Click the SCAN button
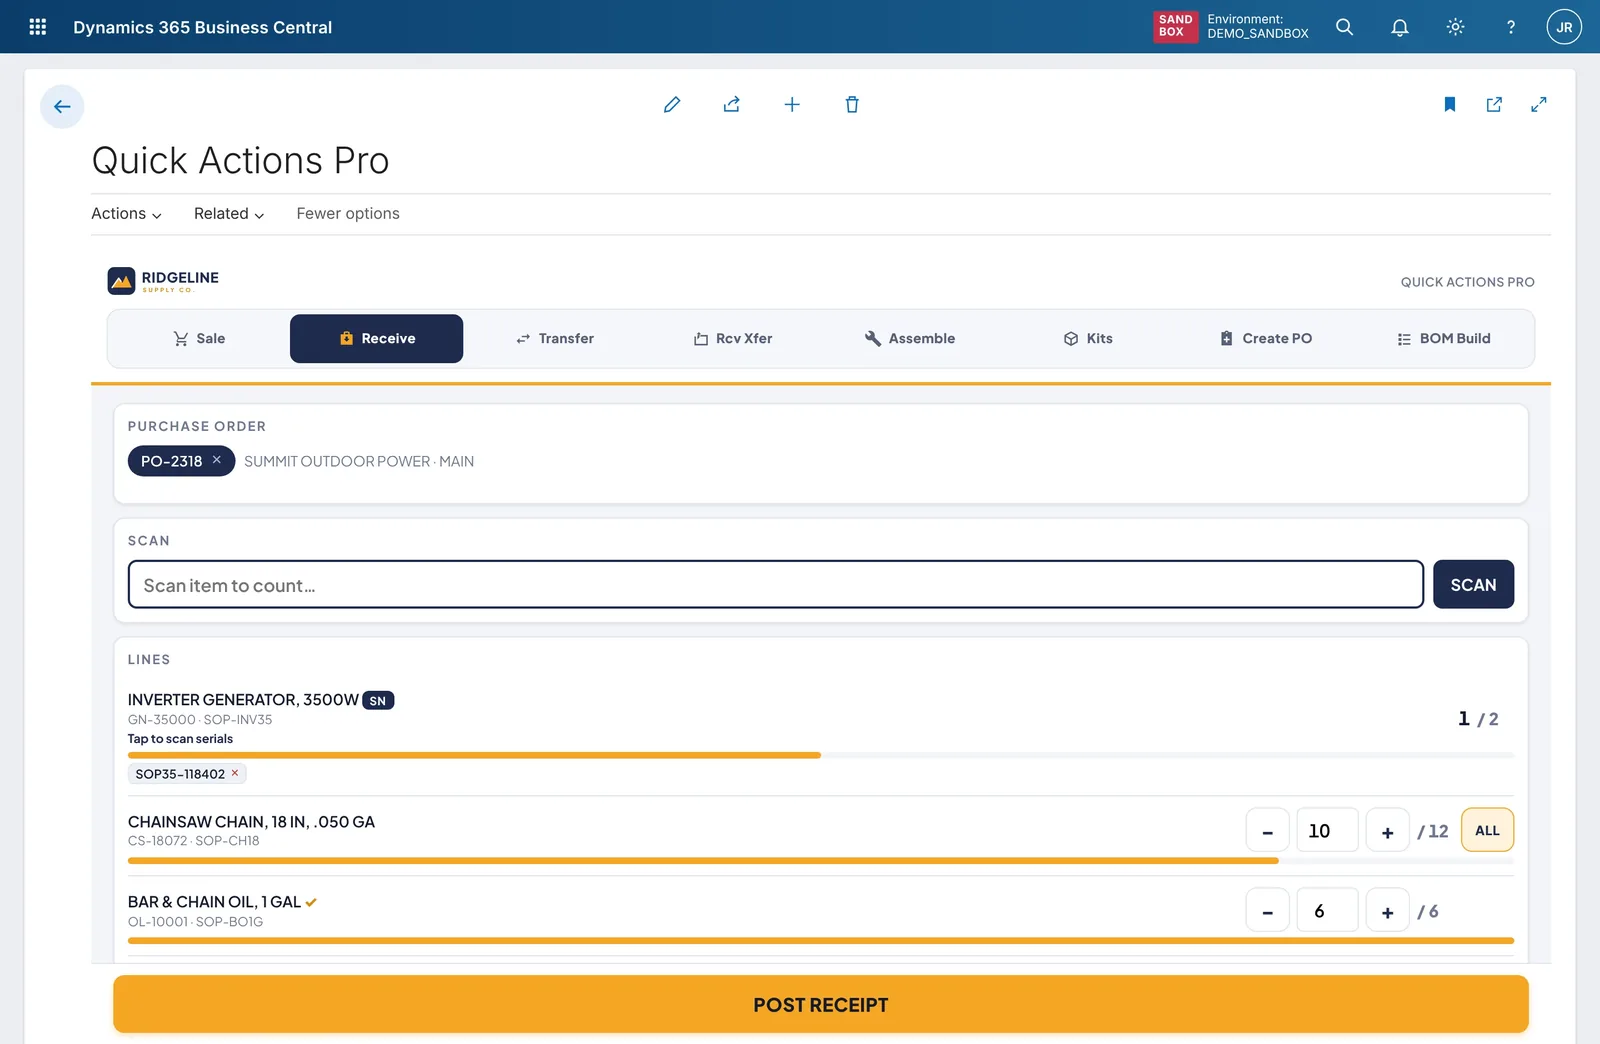The width and height of the screenshot is (1600, 1044). click(1473, 584)
